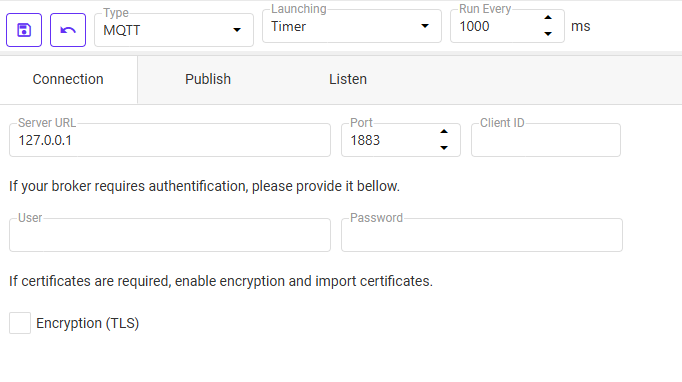Click the Password input field
Image resolution: width=682 pixels, height=382 pixels.
482,235
